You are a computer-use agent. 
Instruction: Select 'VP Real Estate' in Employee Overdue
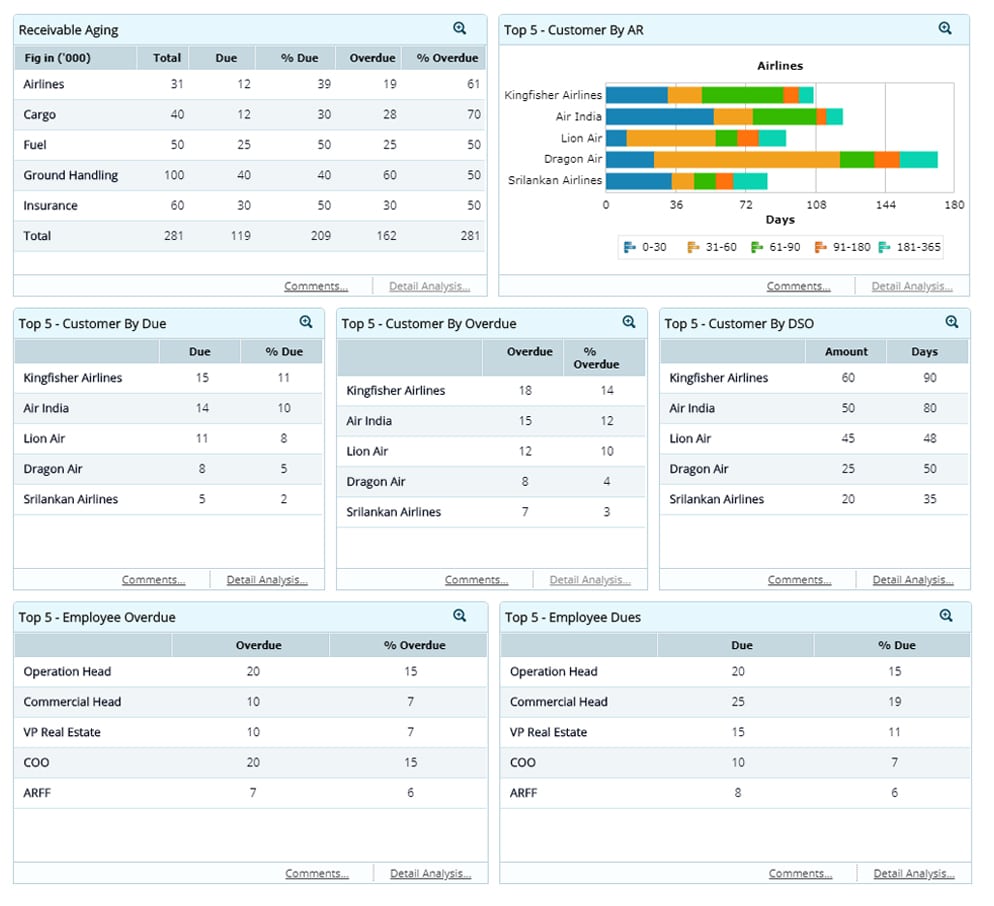[x=61, y=732]
